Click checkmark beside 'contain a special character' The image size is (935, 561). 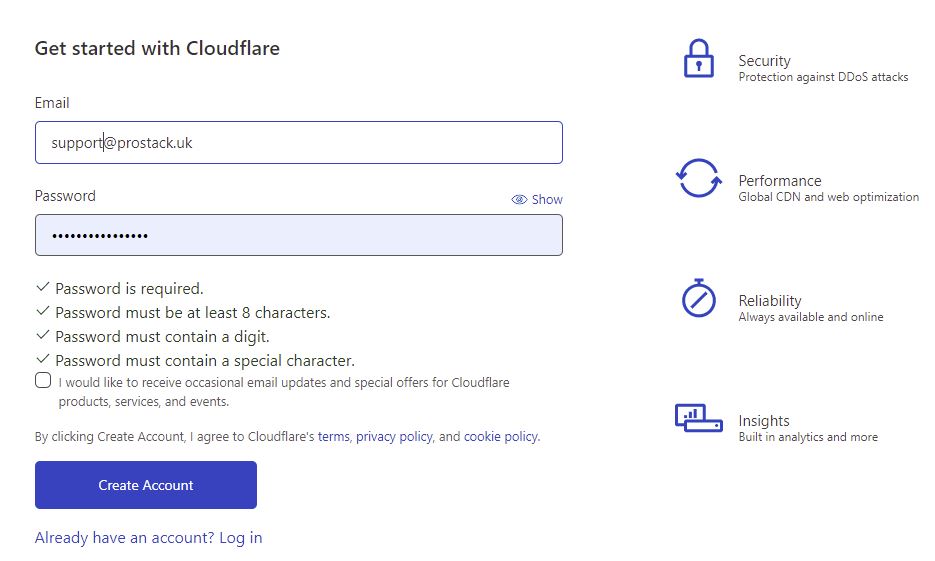coord(42,359)
